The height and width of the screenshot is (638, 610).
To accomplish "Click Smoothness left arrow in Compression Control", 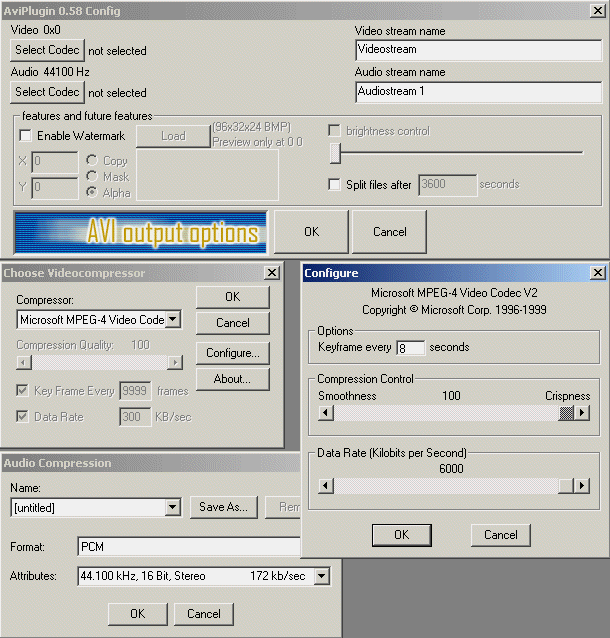I will 326,413.
